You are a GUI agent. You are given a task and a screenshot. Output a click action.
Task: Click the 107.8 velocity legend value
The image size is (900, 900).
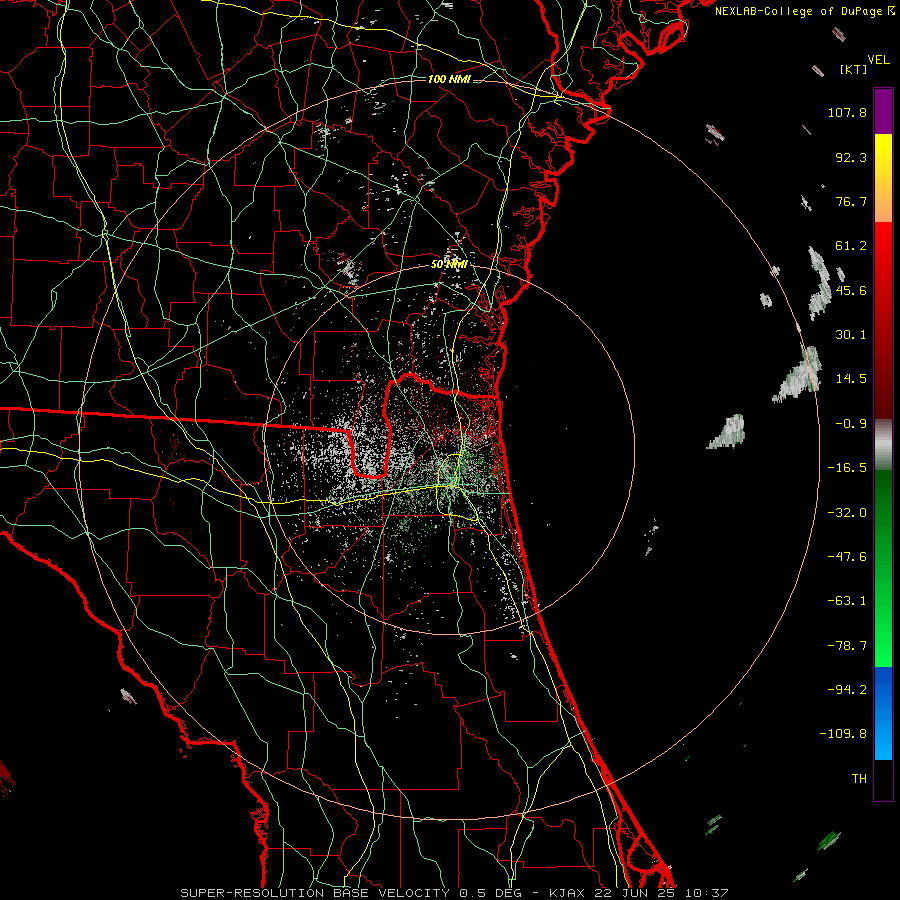(847, 112)
